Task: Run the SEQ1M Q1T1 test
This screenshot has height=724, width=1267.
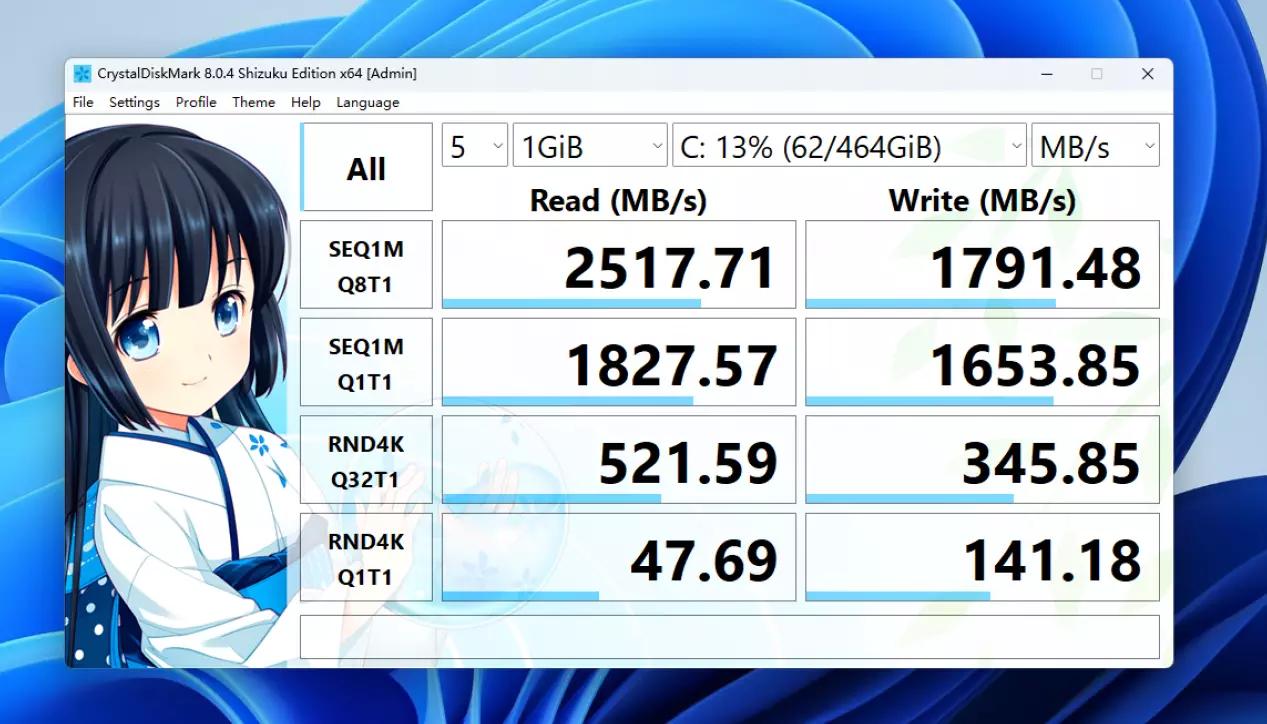Action: click(x=366, y=362)
